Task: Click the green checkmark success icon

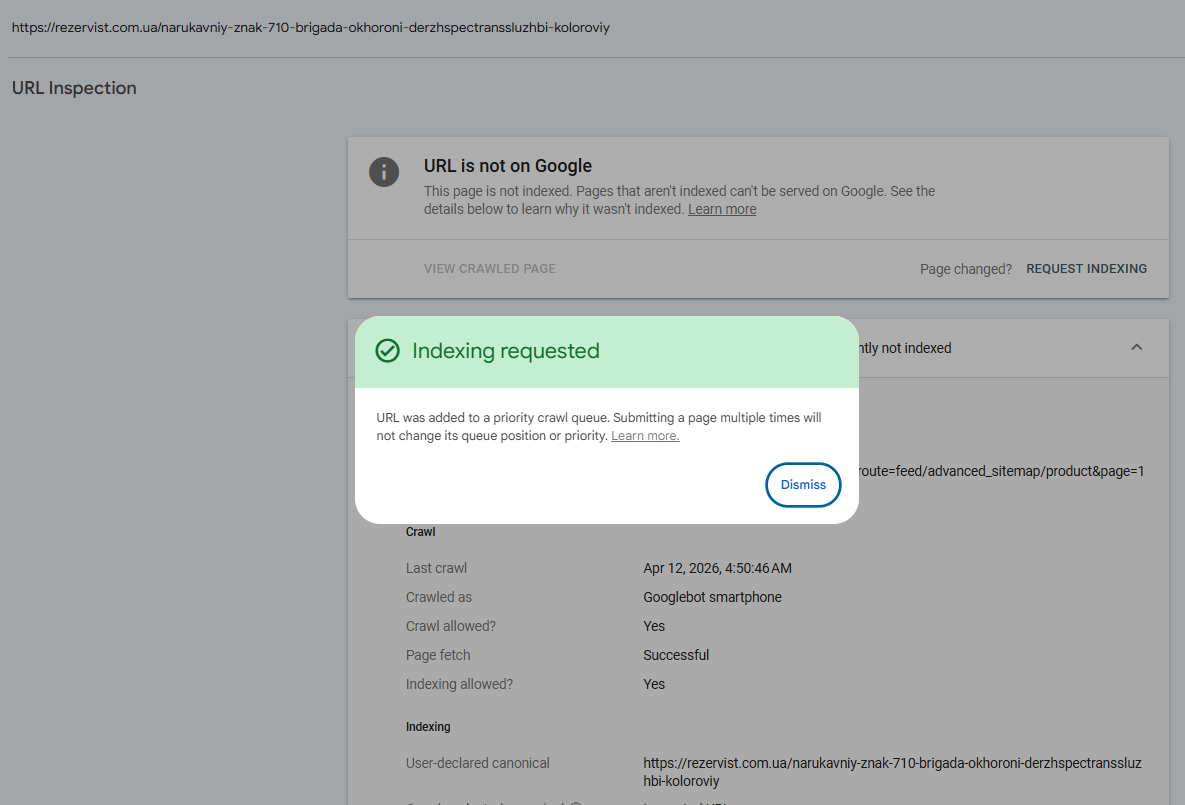Action: point(387,351)
